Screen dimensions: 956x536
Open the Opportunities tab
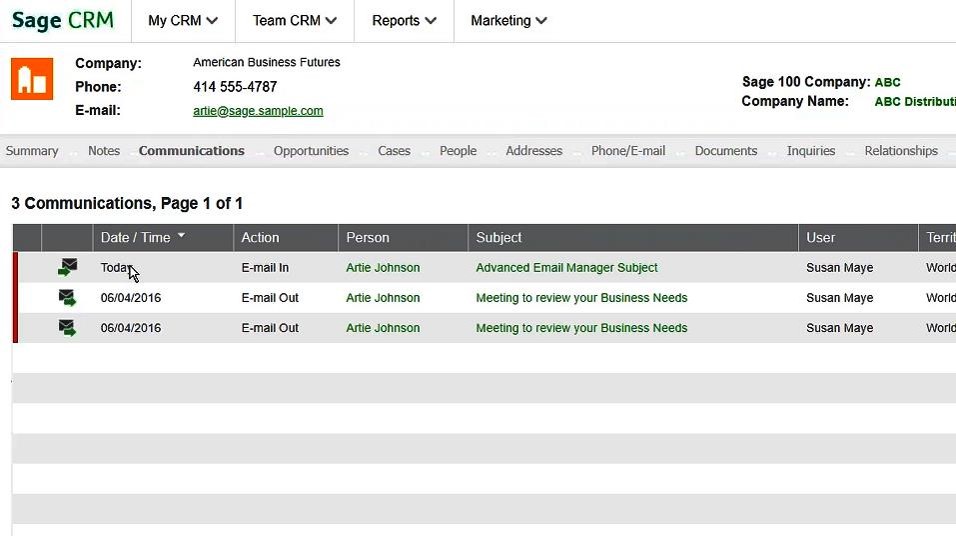pos(311,151)
